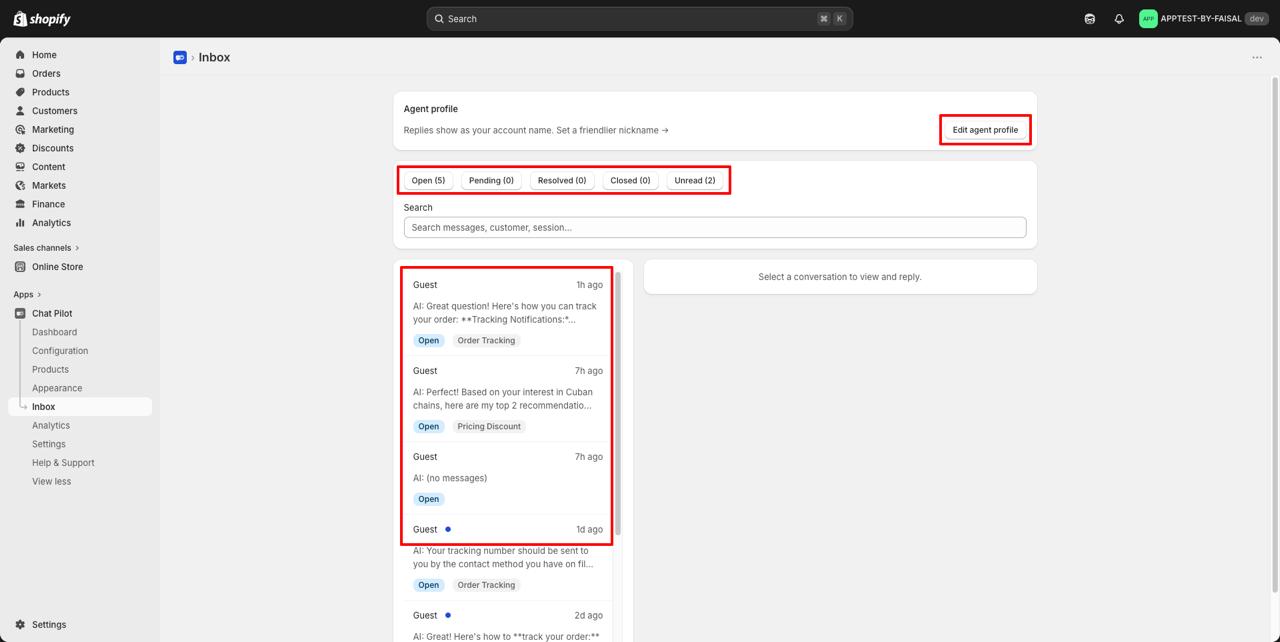Viewport: 1280px width, 642px height.
Task: Select Inbox in Chat Pilot menu
Action: pos(80,407)
